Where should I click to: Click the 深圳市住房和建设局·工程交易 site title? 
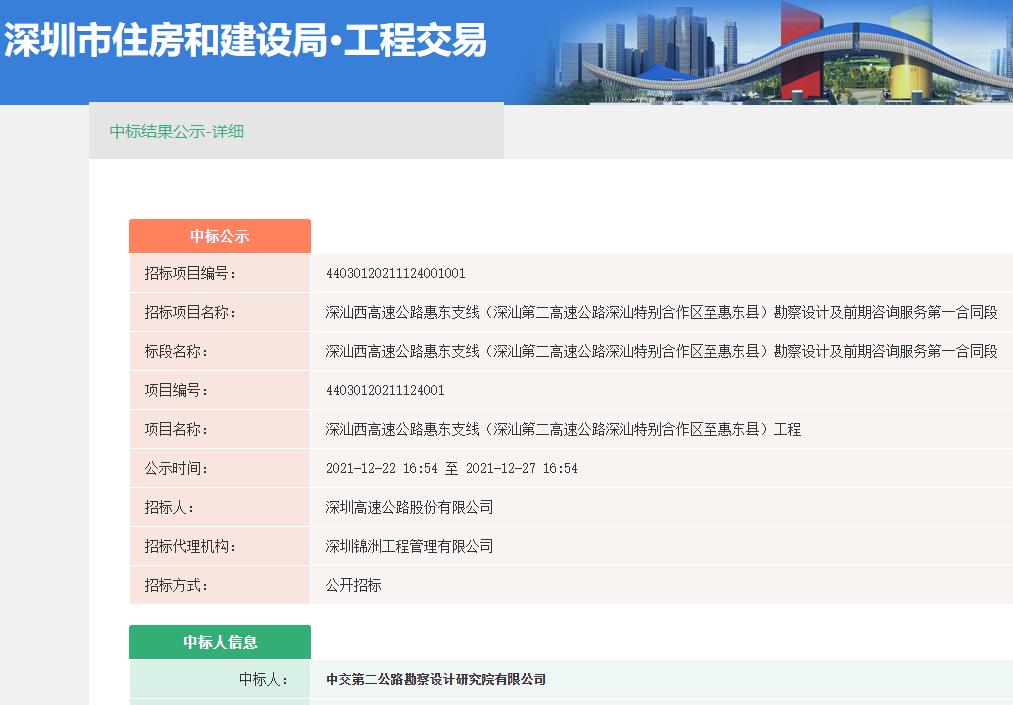click(246, 41)
